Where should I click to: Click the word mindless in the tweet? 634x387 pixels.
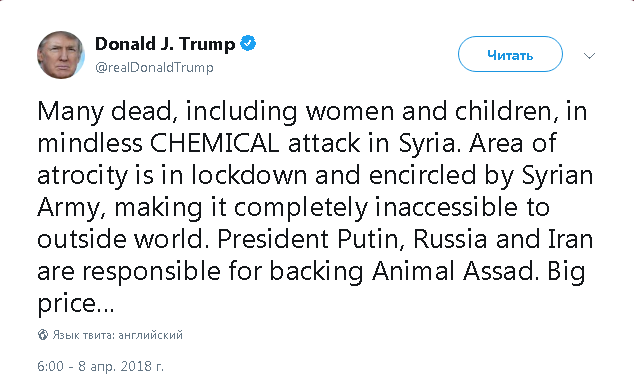click(x=90, y=143)
